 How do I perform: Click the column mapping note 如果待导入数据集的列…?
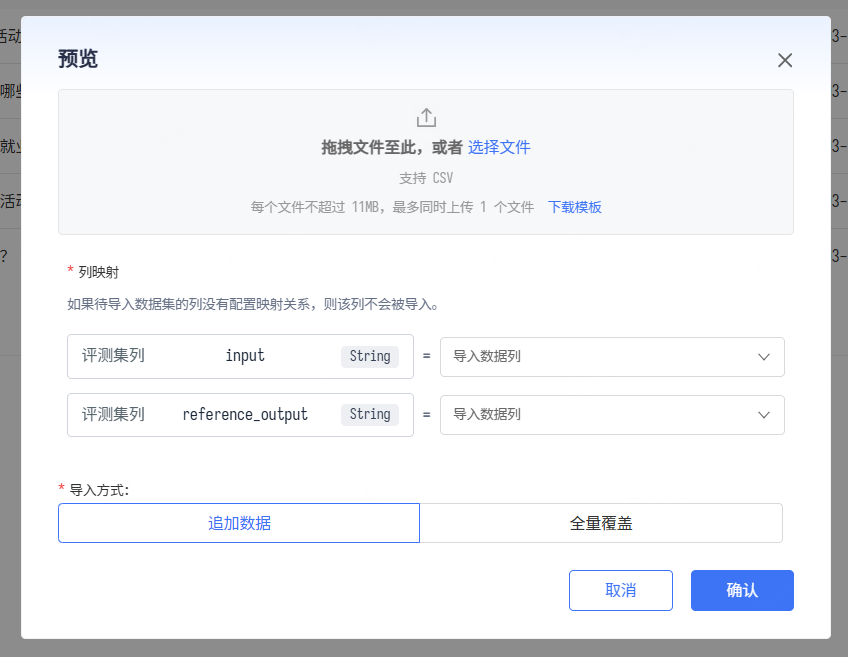pyautogui.click(x=253, y=304)
